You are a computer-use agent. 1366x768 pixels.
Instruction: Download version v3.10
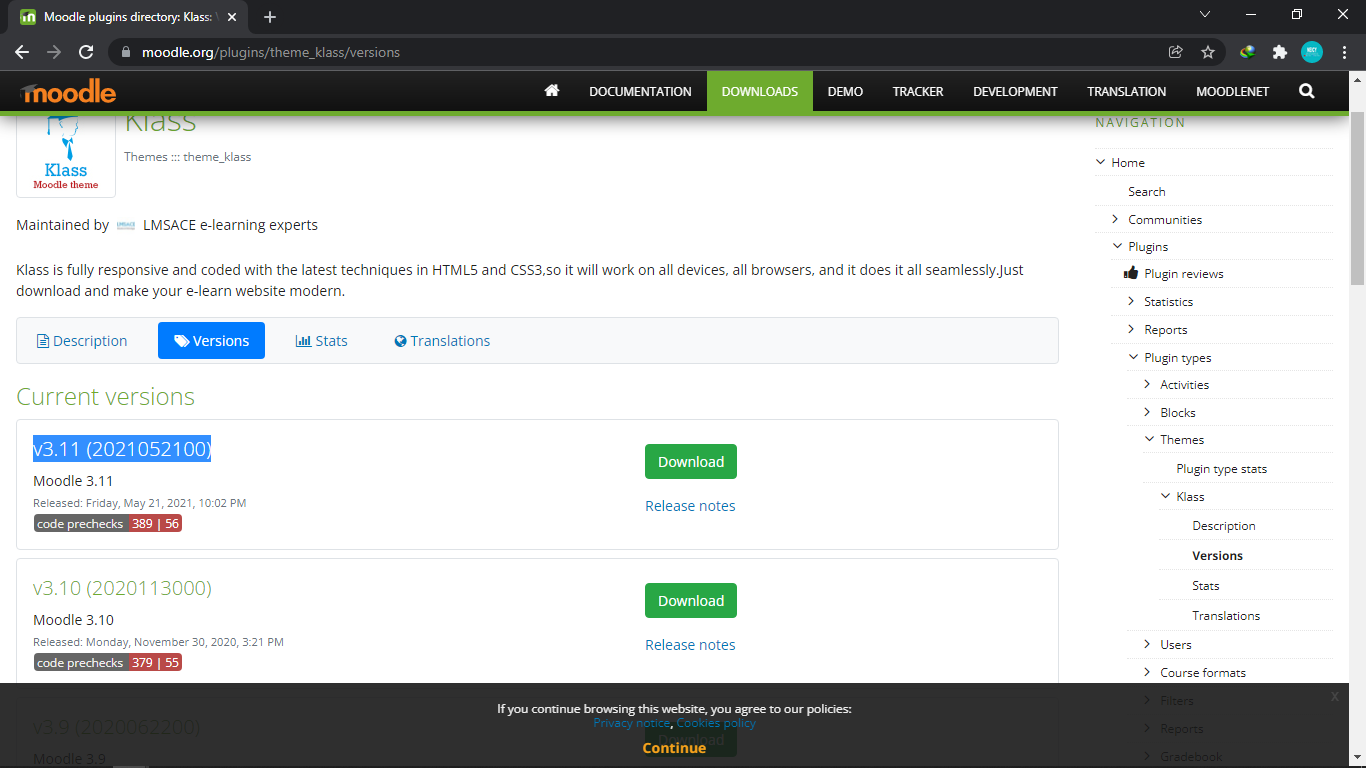[x=691, y=601]
